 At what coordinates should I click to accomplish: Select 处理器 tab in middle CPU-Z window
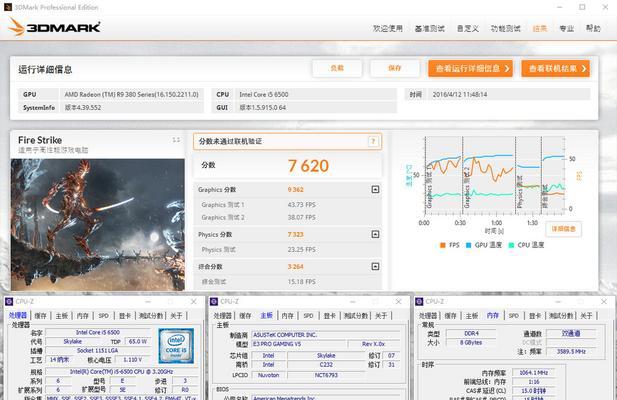[x=223, y=315]
